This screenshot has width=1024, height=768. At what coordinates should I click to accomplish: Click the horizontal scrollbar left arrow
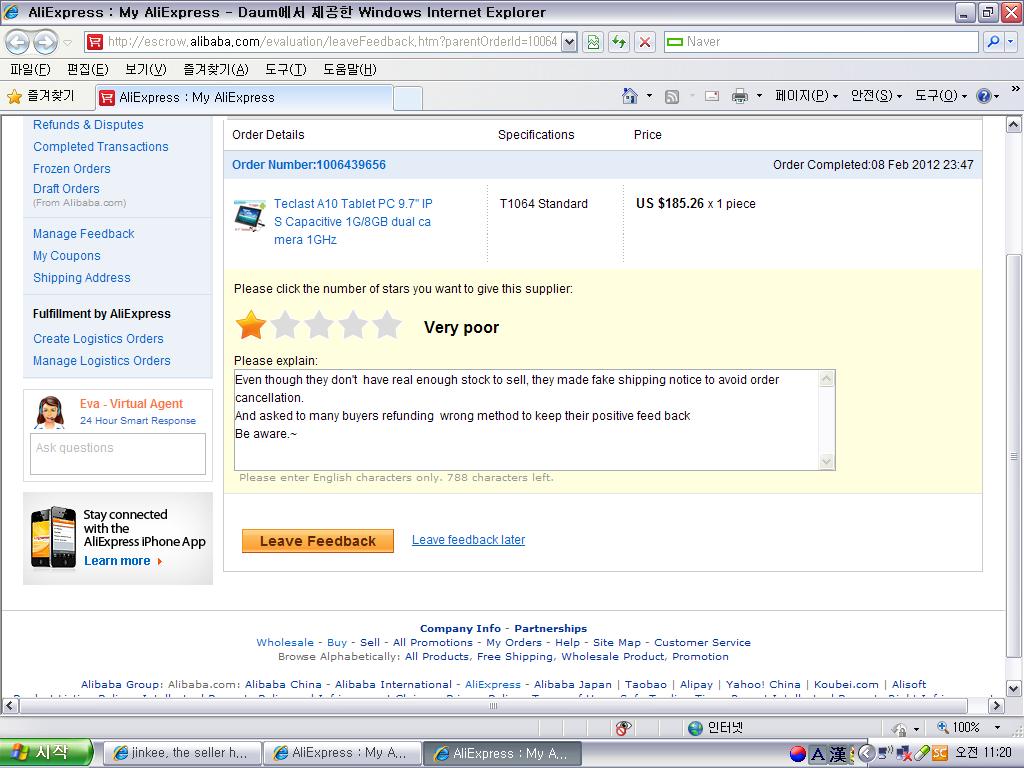tap(10, 705)
